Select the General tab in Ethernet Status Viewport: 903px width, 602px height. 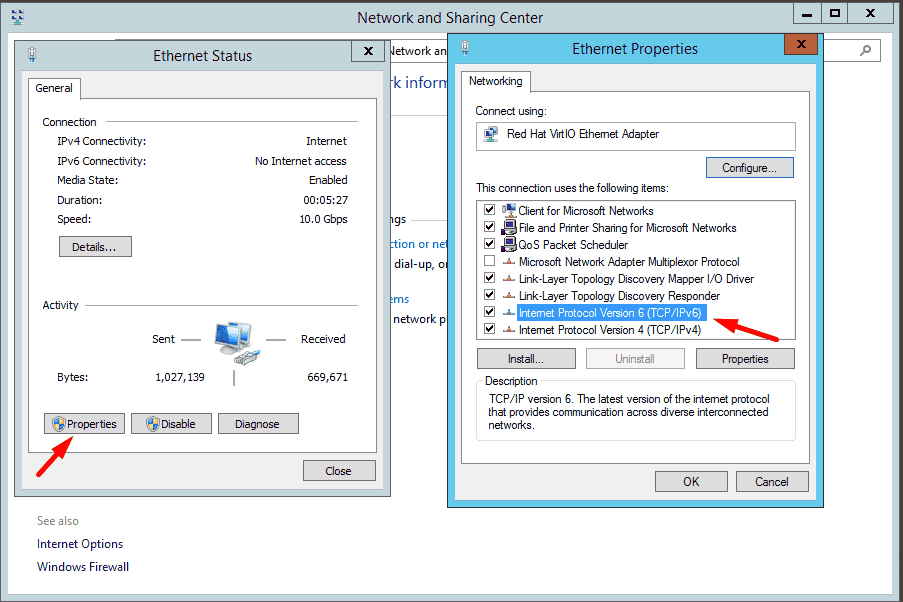(x=54, y=88)
